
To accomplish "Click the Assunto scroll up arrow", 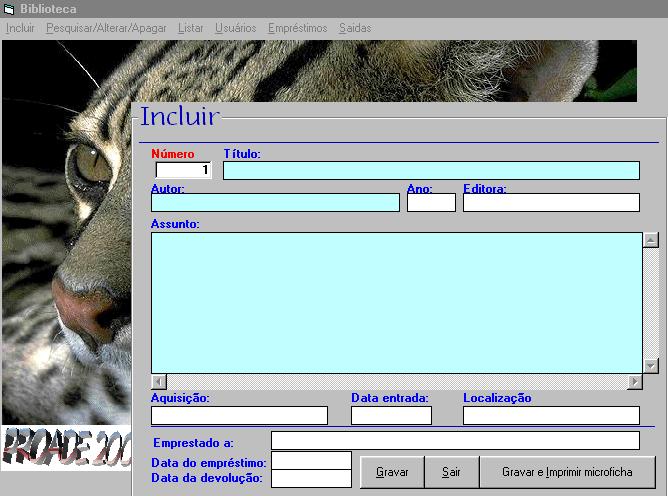I will coord(651,240).
